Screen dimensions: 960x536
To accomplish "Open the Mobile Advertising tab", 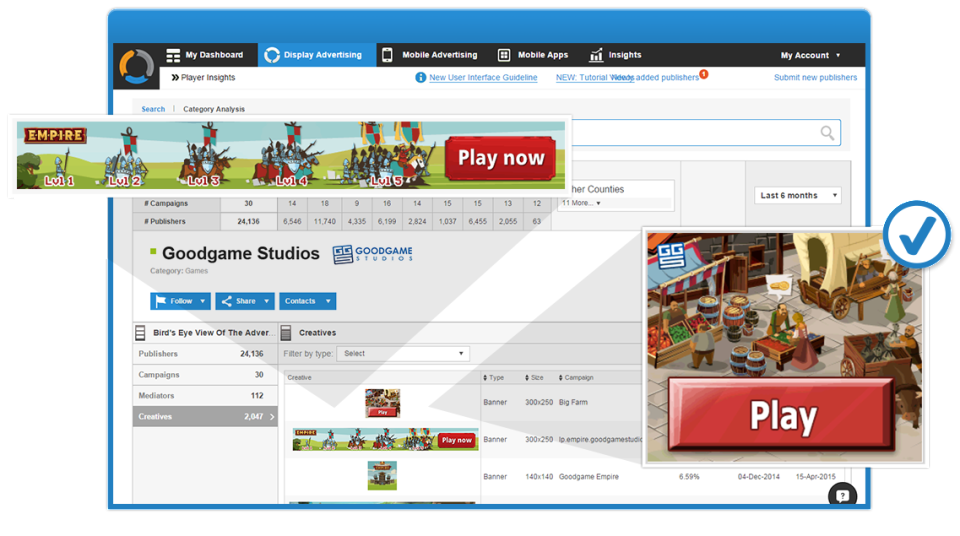I will [430, 55].
